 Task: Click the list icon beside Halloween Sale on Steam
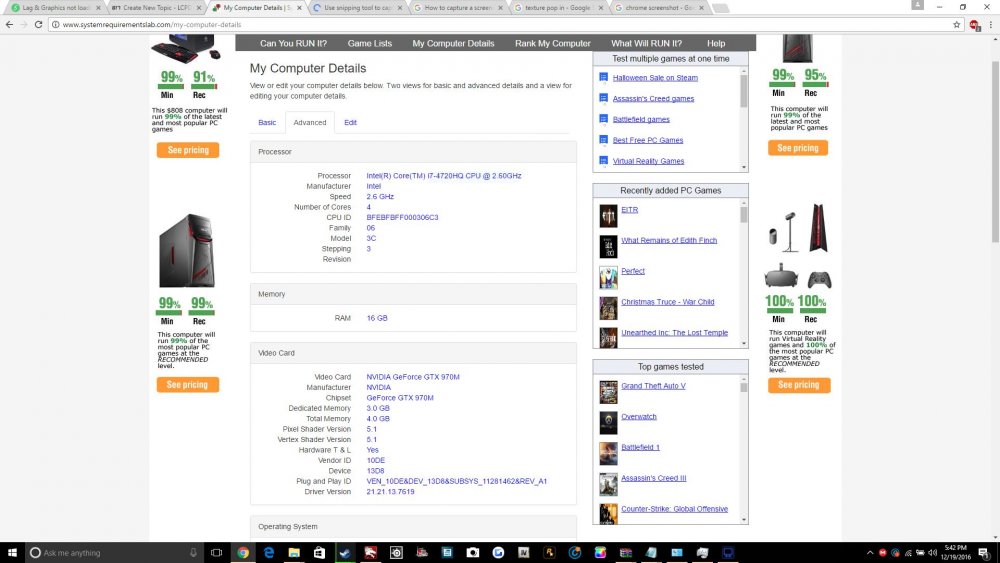603,77
